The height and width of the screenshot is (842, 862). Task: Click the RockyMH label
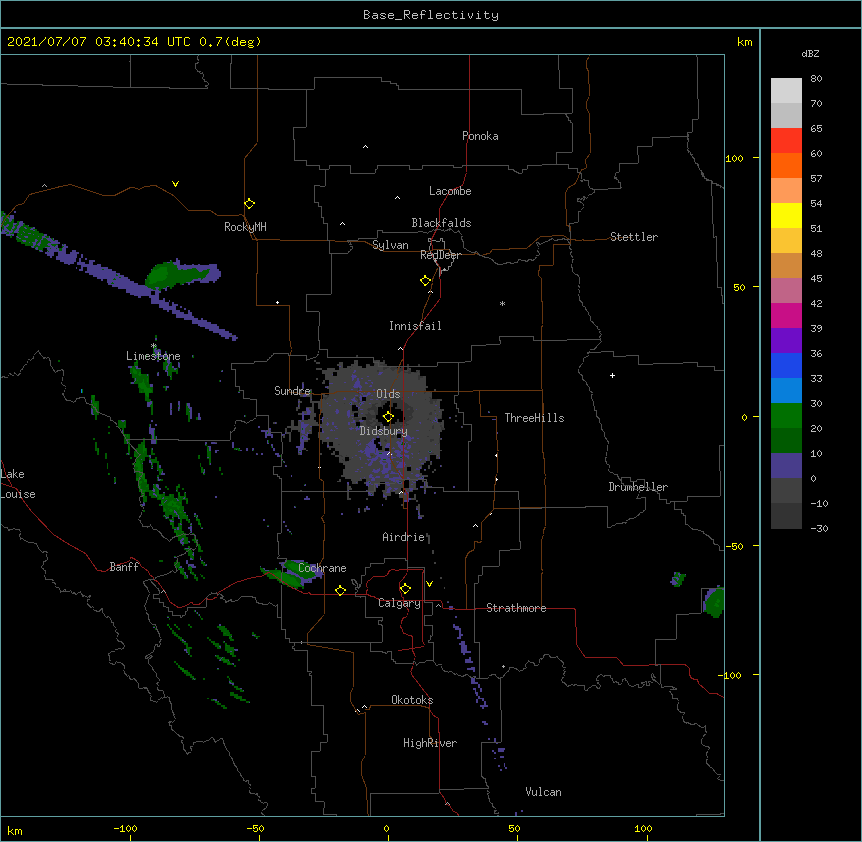click(245, 227)
